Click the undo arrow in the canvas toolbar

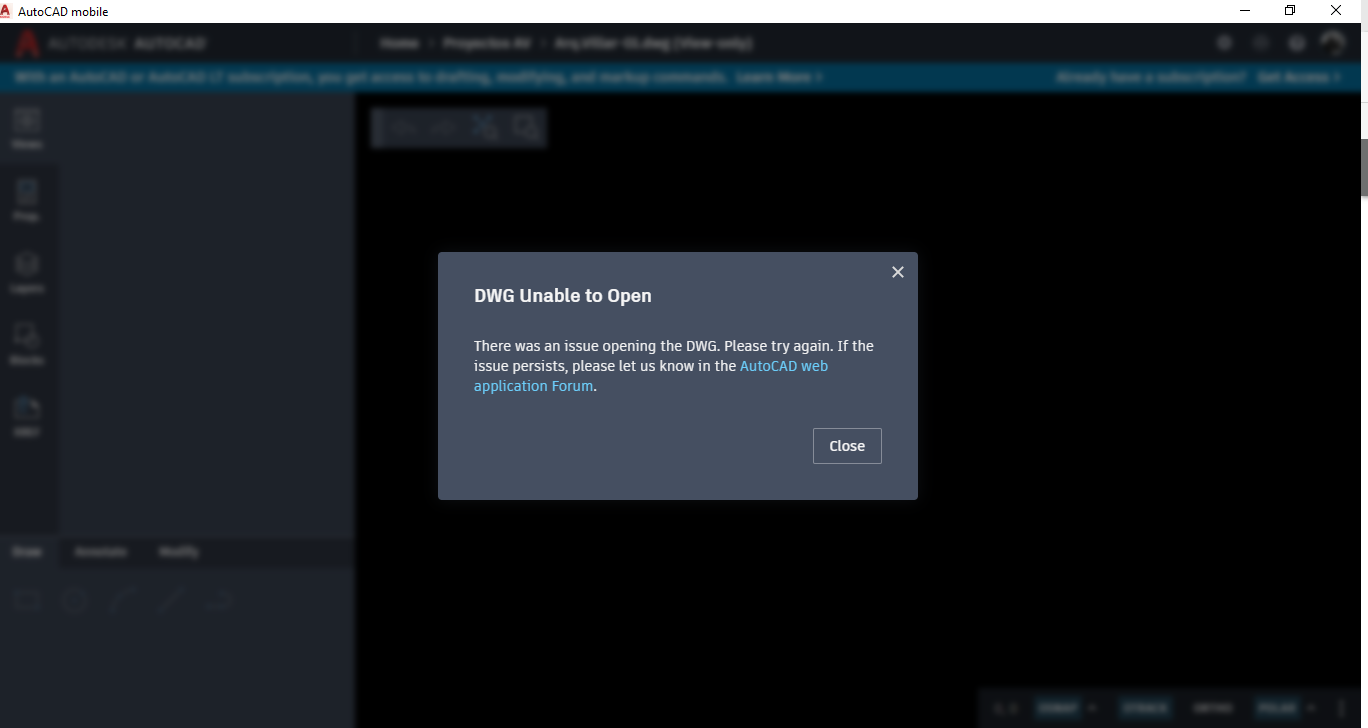(404, 127)
